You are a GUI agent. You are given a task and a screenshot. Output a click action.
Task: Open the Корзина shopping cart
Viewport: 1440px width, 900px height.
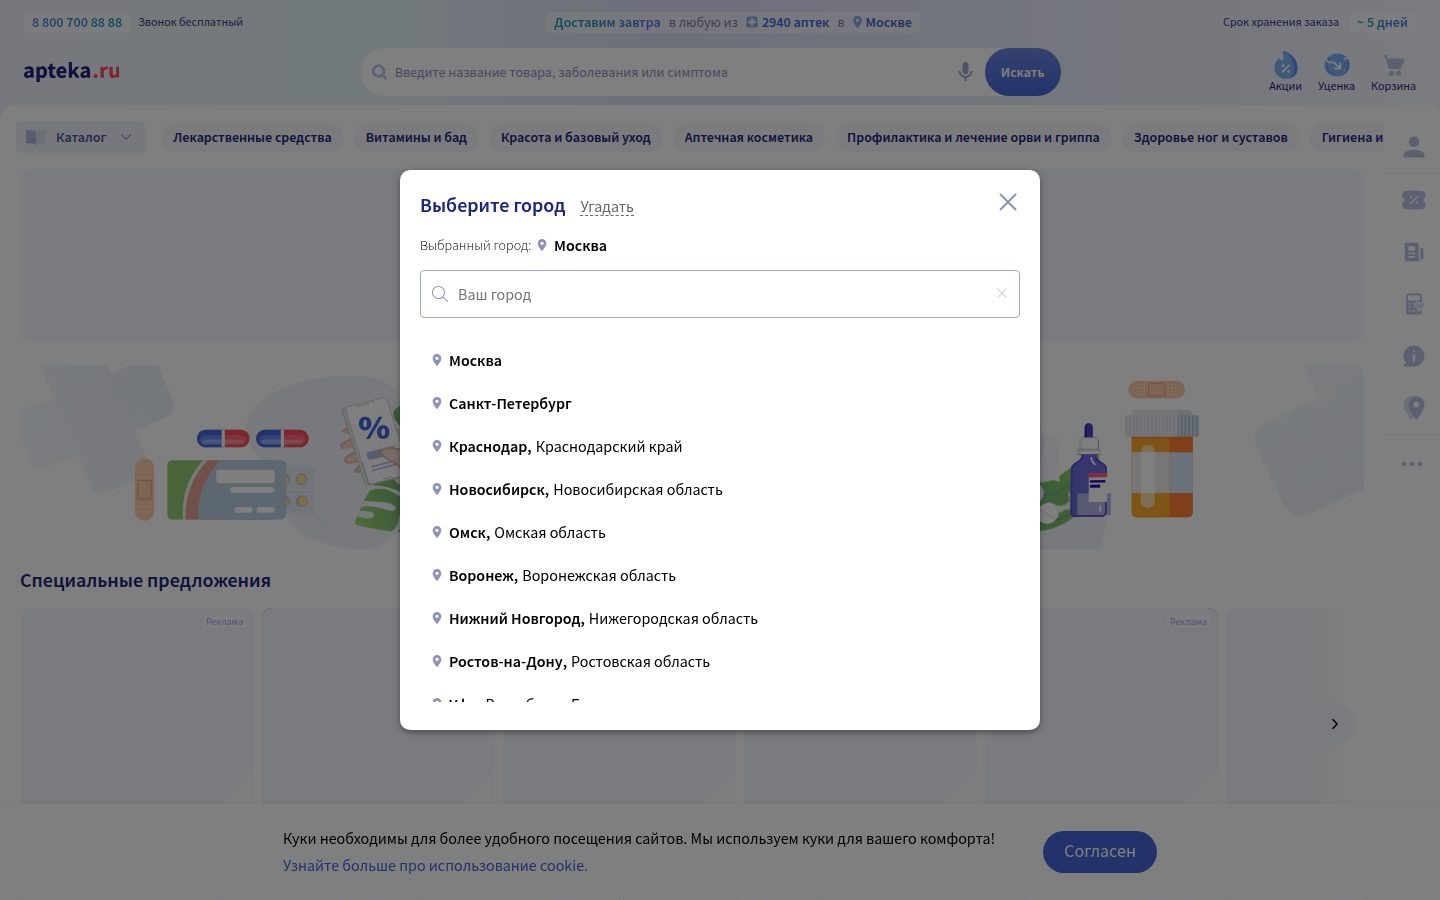coord(1393,72)
